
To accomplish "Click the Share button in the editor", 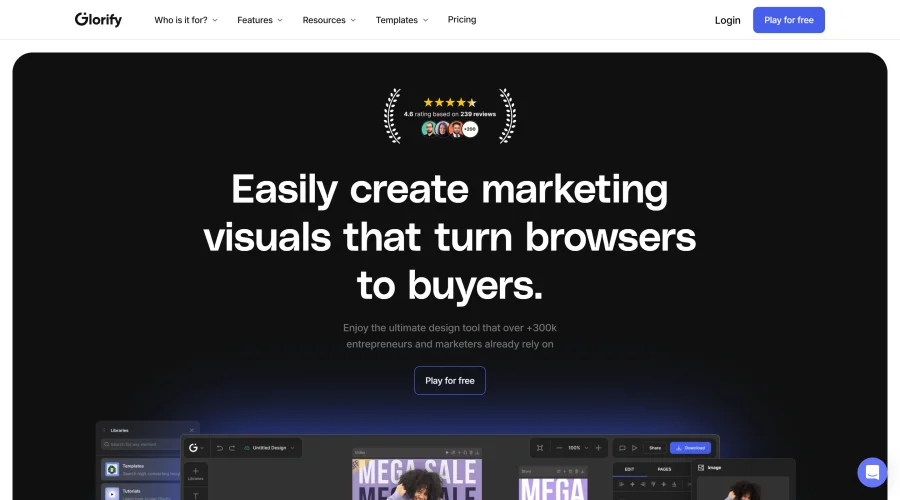I will click(655, 448).
